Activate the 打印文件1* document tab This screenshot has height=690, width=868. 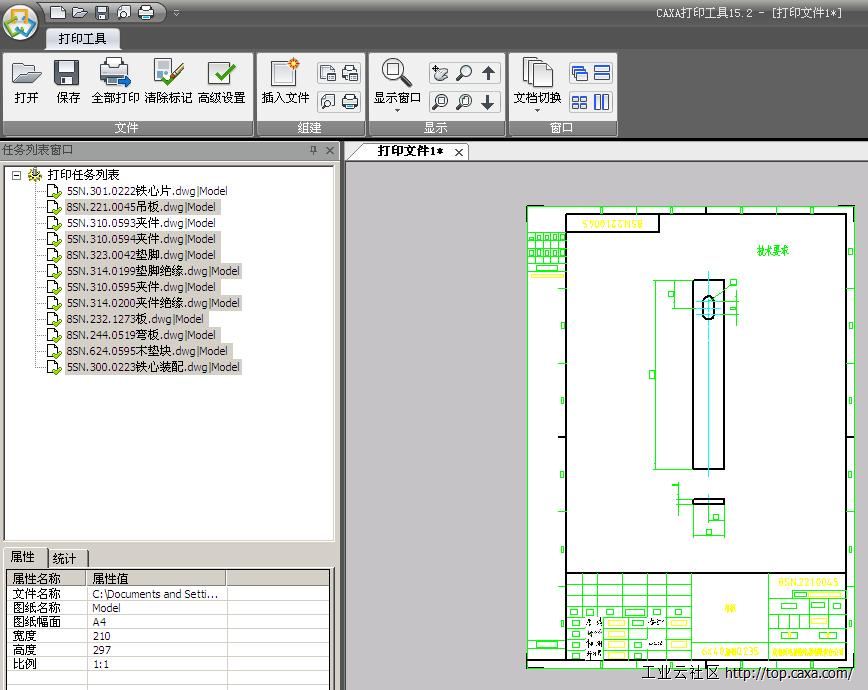(410, 151)
